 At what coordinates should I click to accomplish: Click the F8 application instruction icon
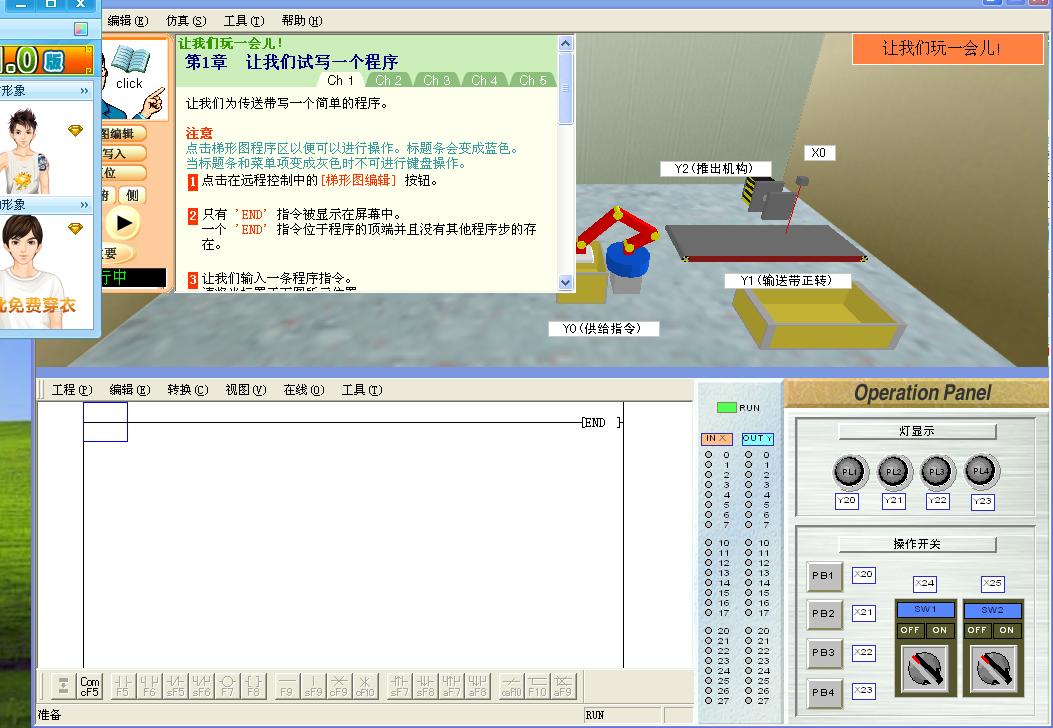[254, 685]
